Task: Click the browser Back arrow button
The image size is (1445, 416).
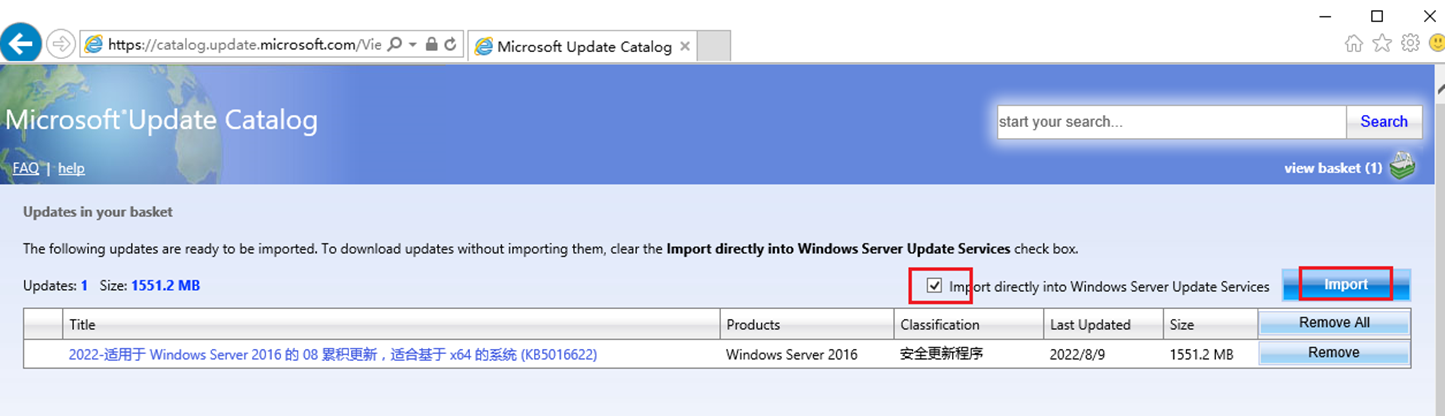Action: click(x=23, y=43)
